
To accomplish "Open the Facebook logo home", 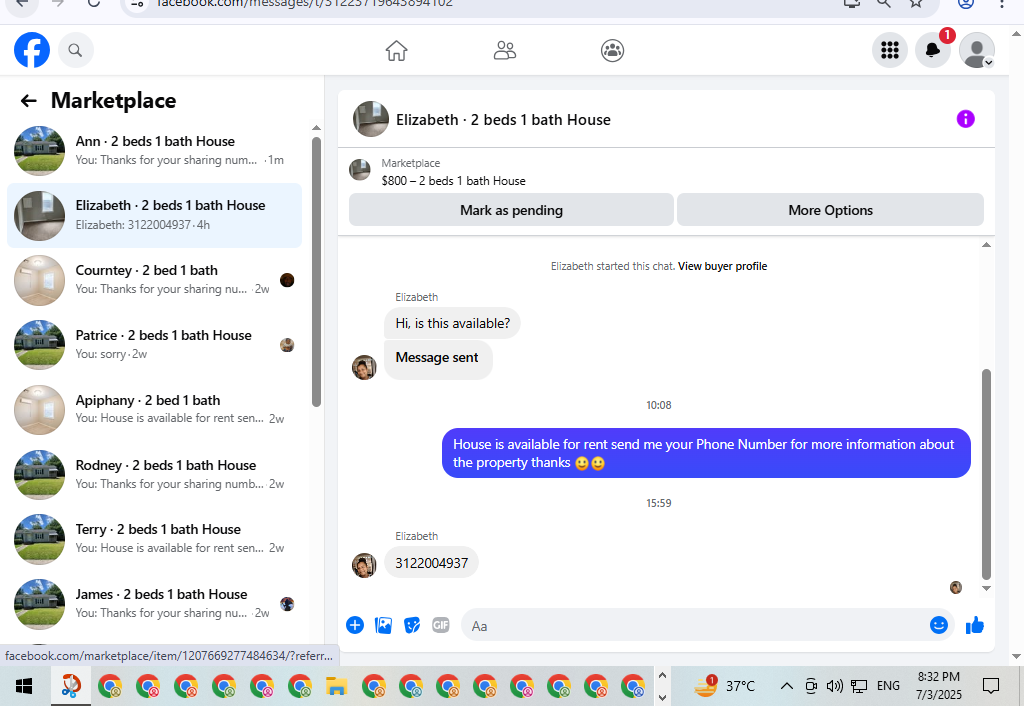I will pyautogui.click(x=32, y=50).
